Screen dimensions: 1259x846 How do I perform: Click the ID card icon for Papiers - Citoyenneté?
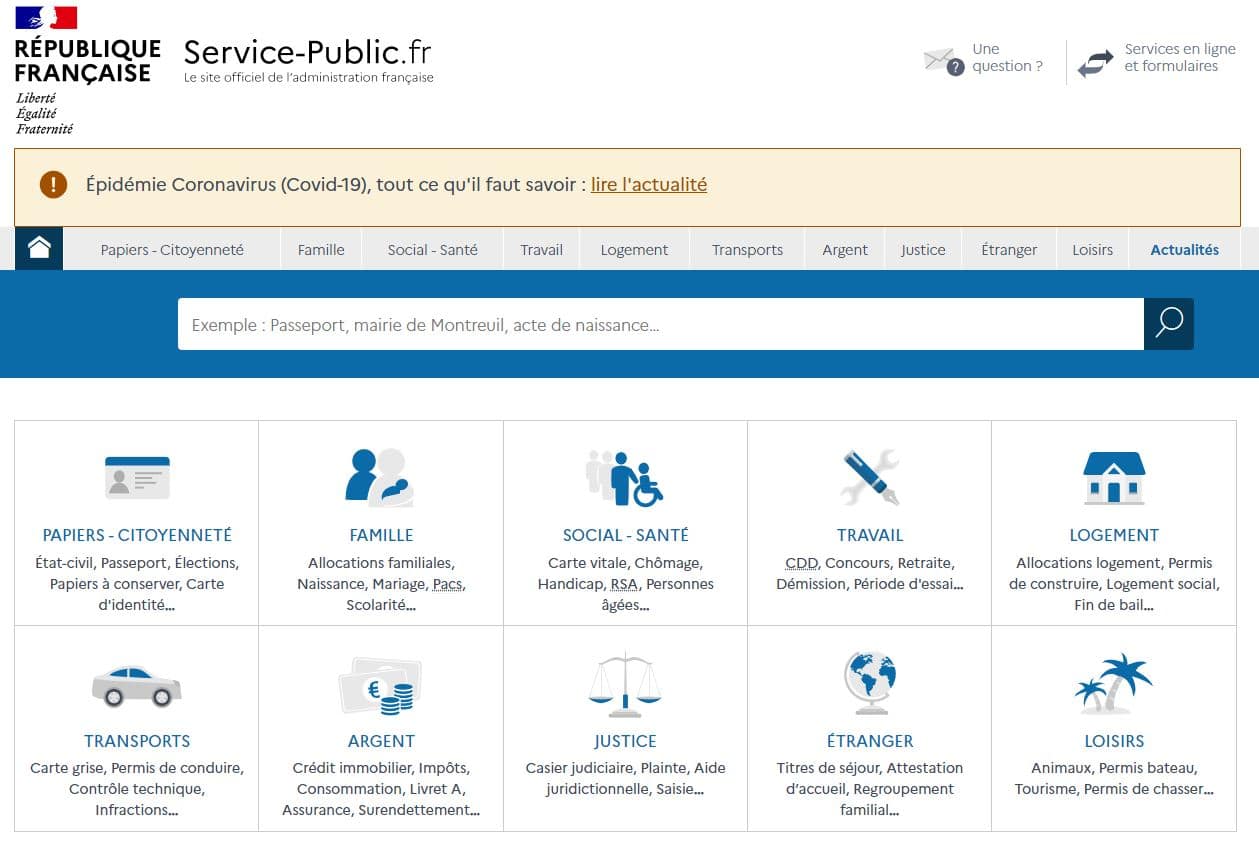pos(137,478)
